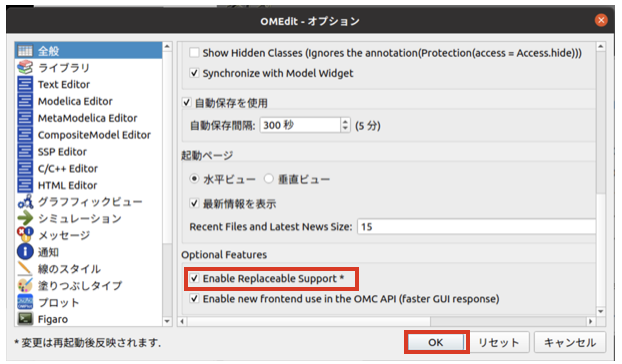
Task: Select the 垂直ビュー radio button
Action: [x=269, y=179]
